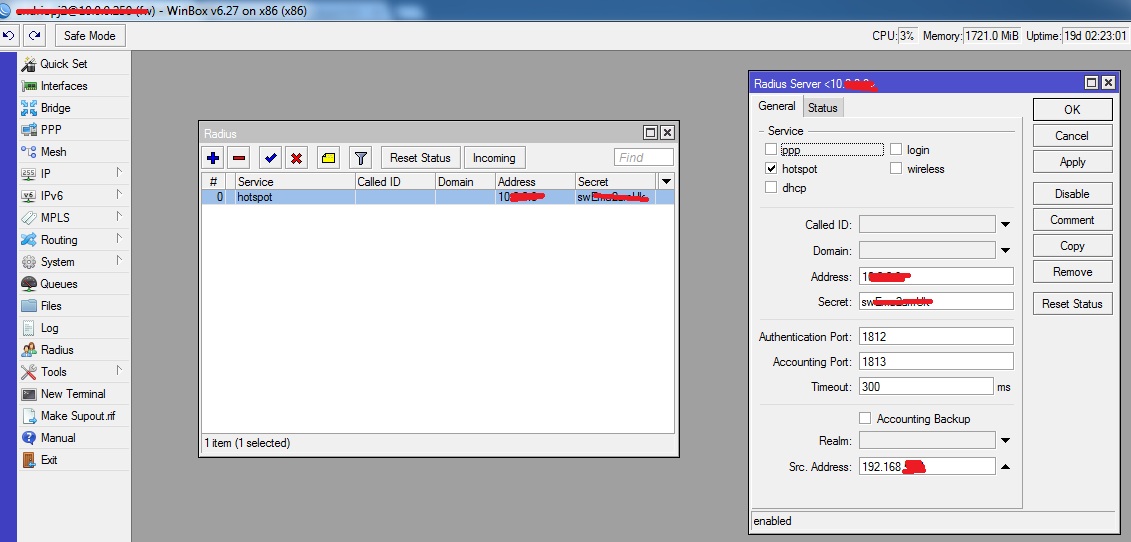Click the Redo arrow icon

tap(34, 35)
